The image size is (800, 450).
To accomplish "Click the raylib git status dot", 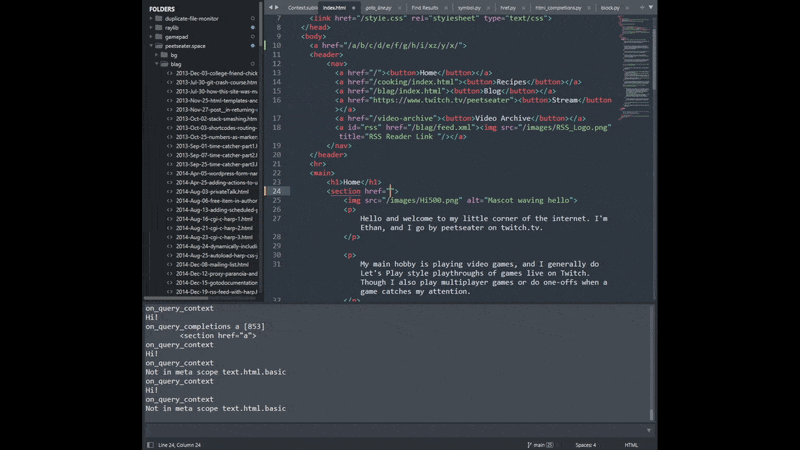I will 253,28.
